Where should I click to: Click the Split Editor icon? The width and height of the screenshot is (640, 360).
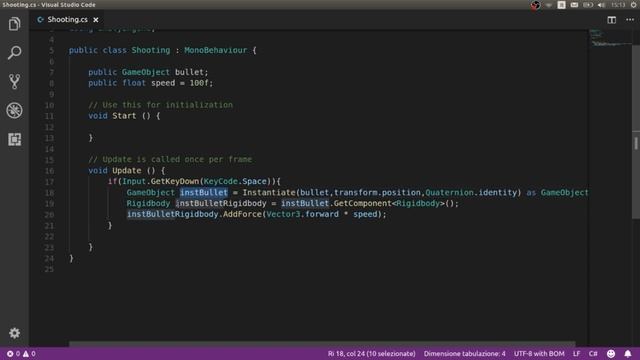click(611, 20)
